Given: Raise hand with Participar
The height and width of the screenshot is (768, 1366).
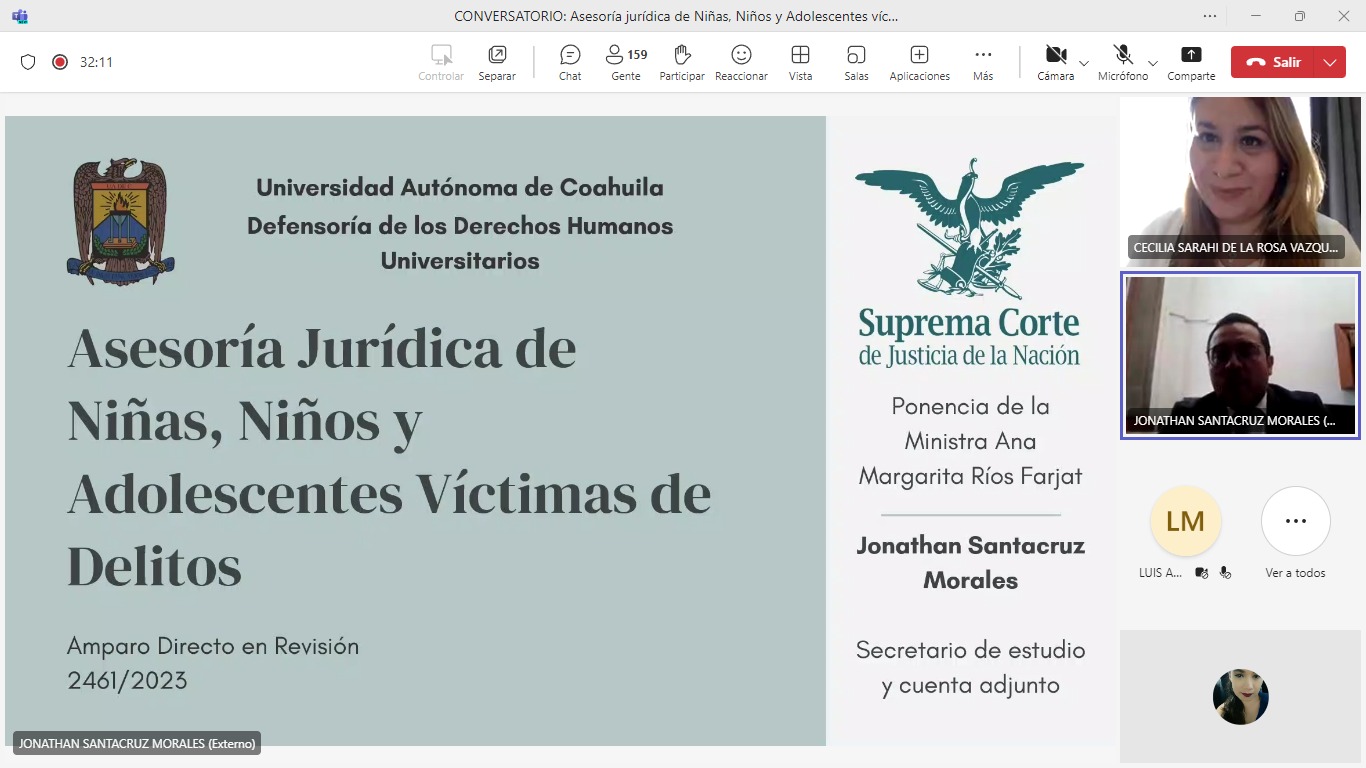Looking at the screenshot, I should tap(682, 62).
